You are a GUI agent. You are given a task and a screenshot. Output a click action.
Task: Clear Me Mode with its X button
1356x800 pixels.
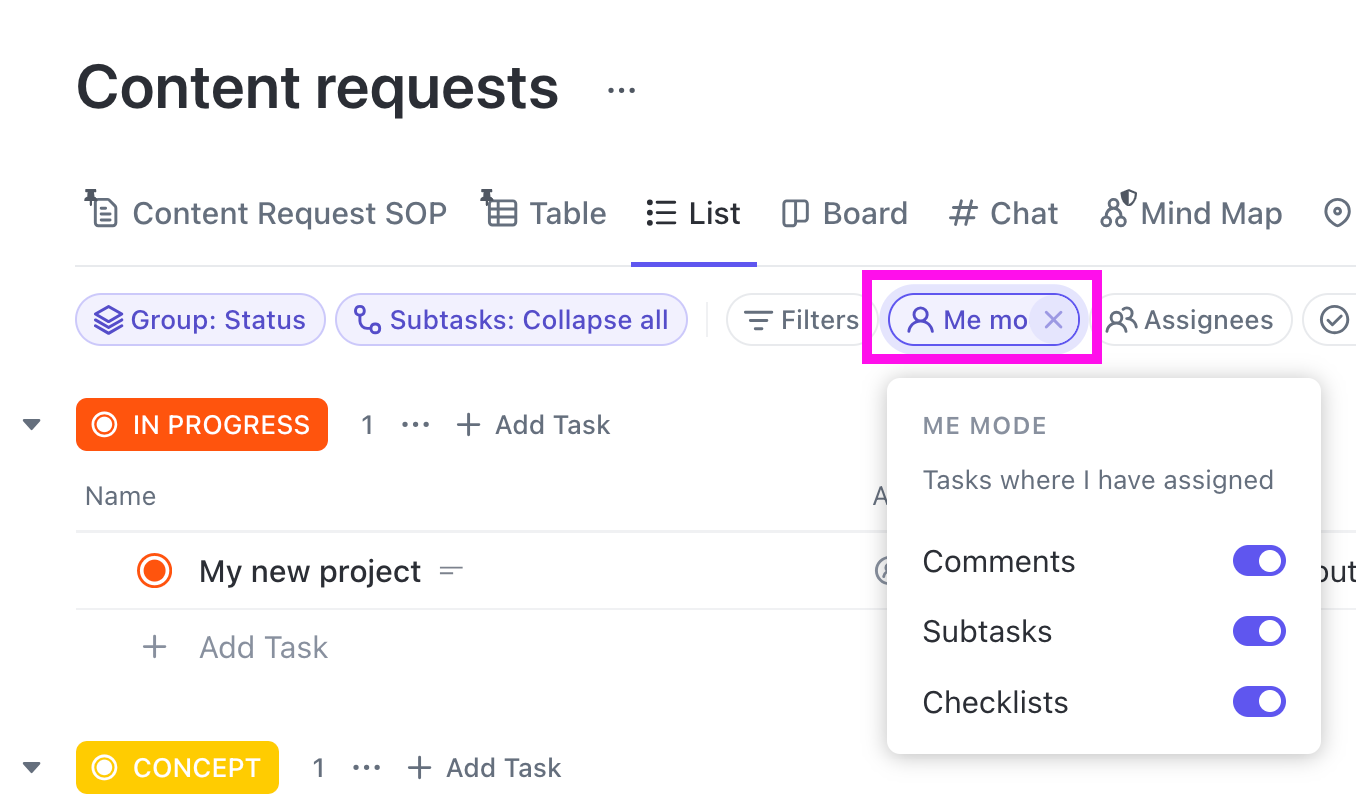(x=1053, y=319)
